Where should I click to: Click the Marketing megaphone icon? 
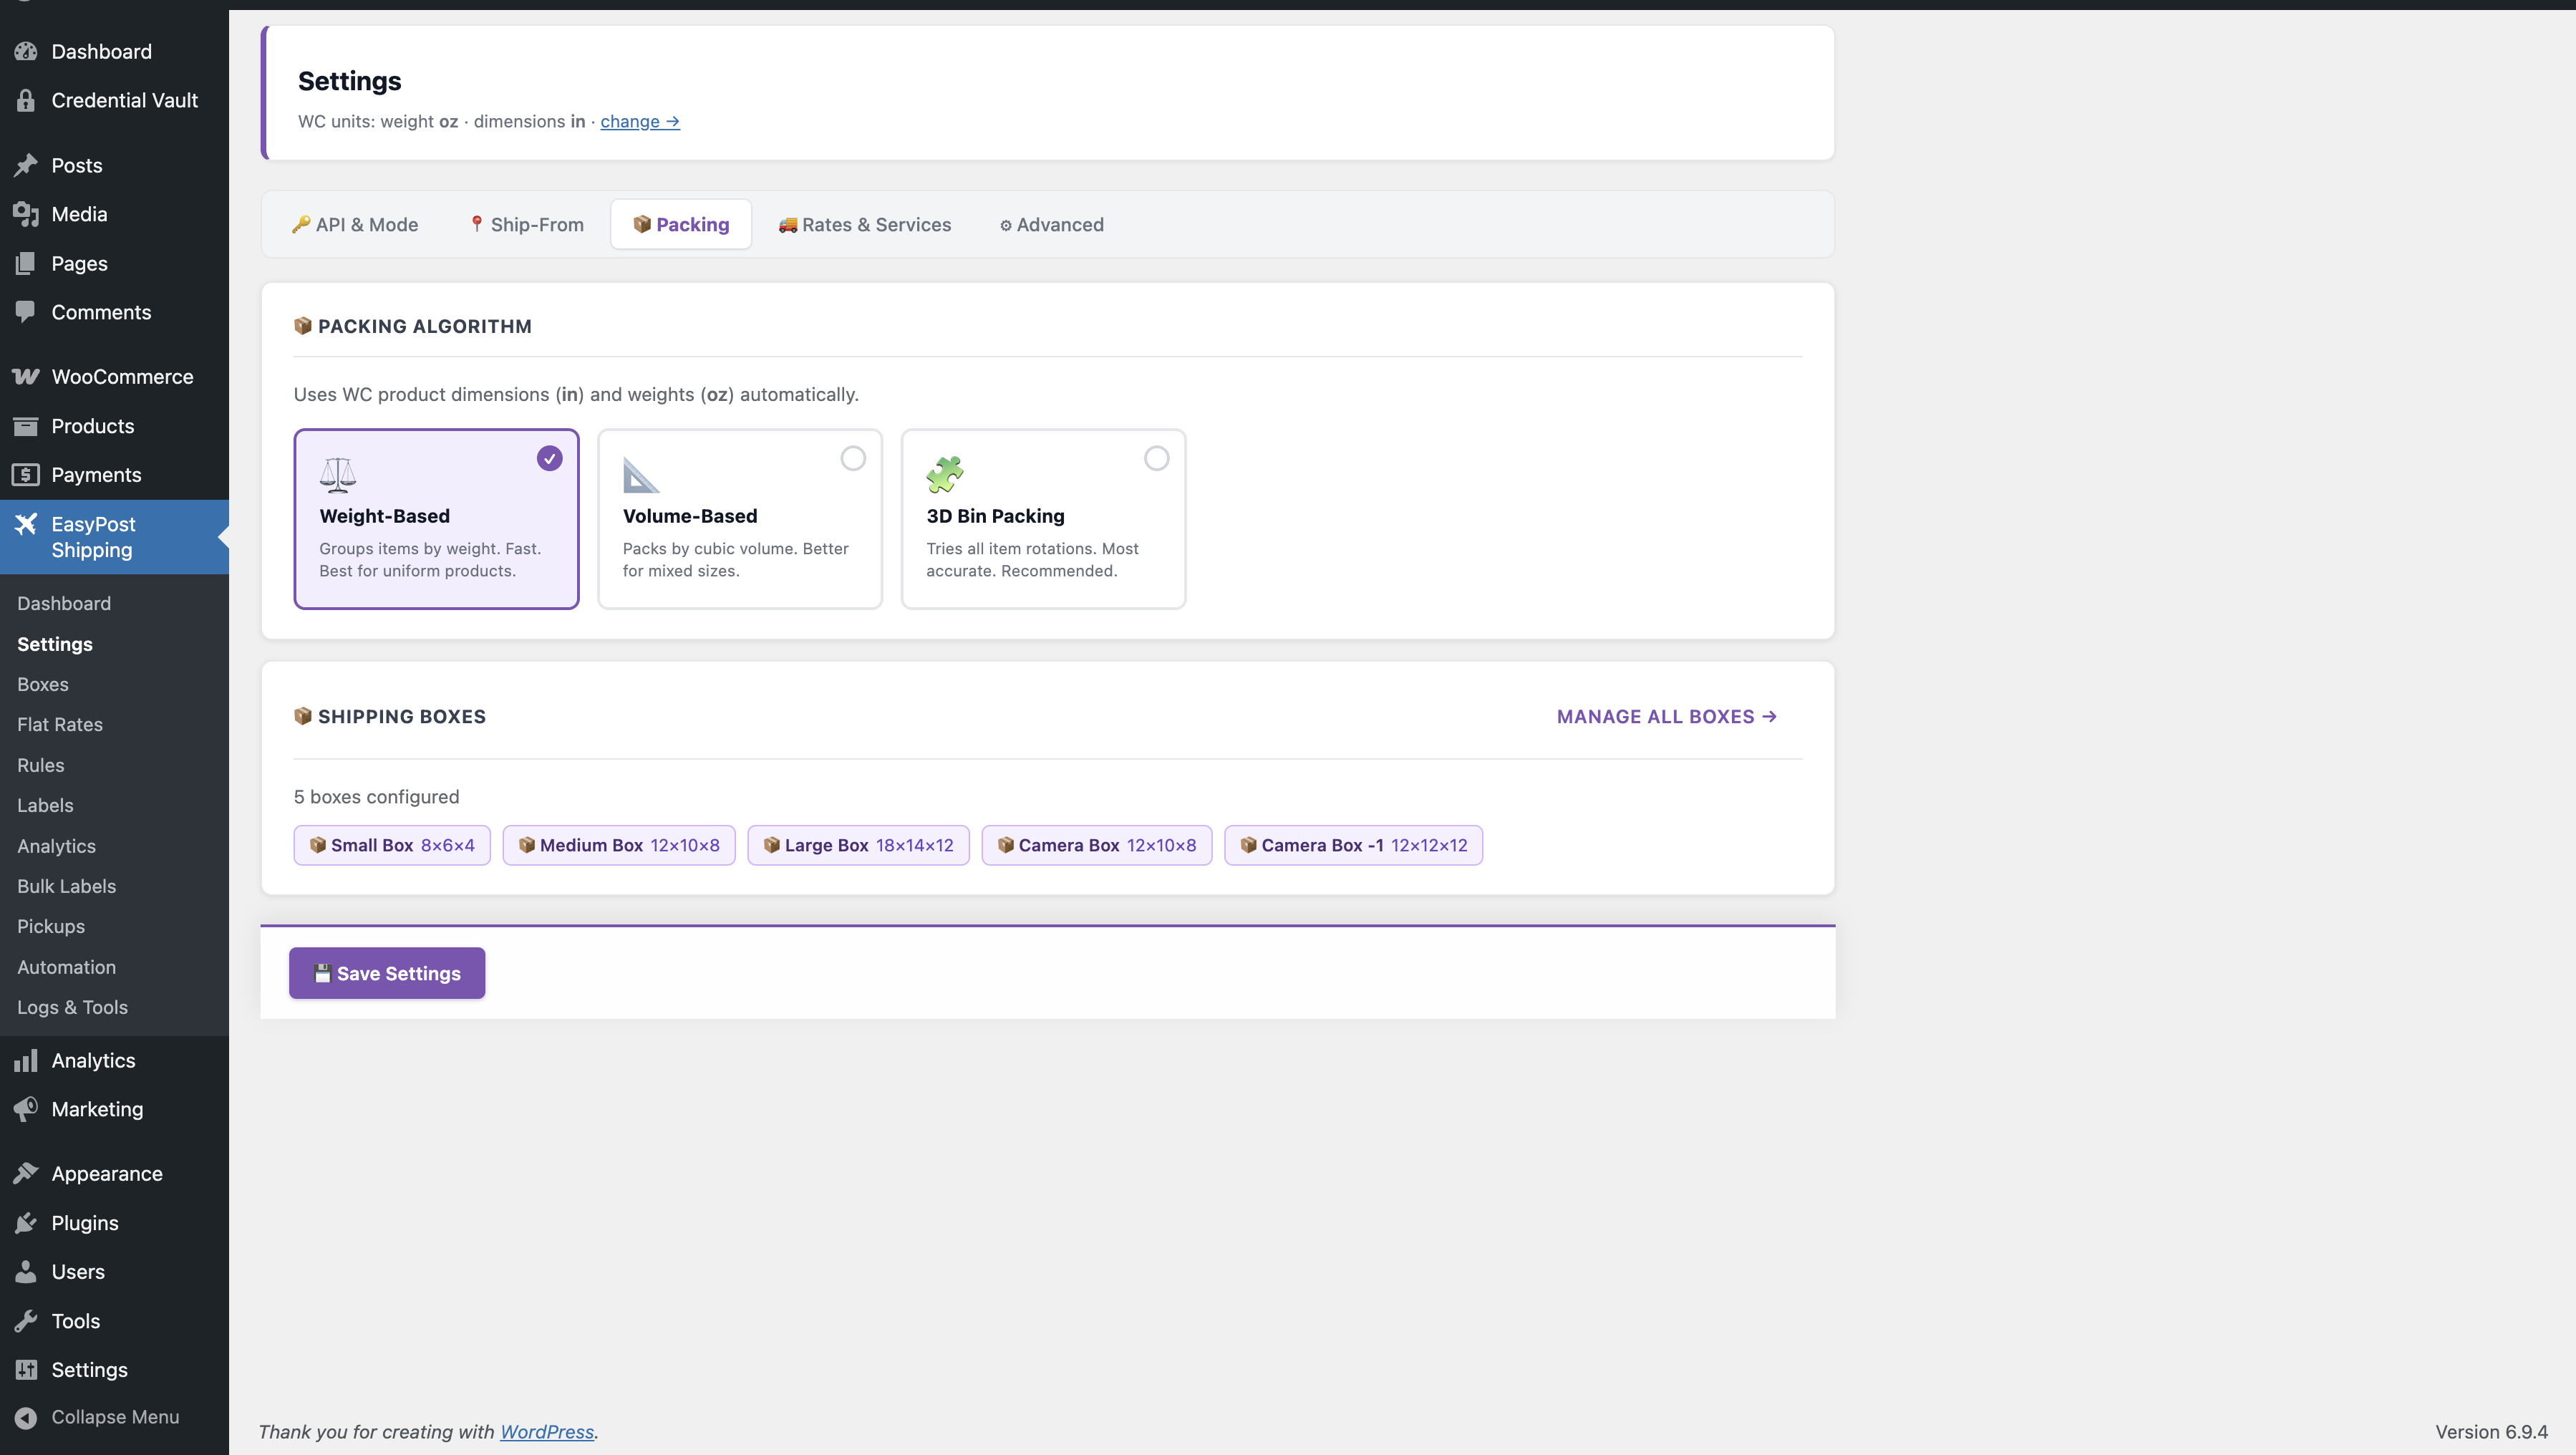tap(26, 1109)
